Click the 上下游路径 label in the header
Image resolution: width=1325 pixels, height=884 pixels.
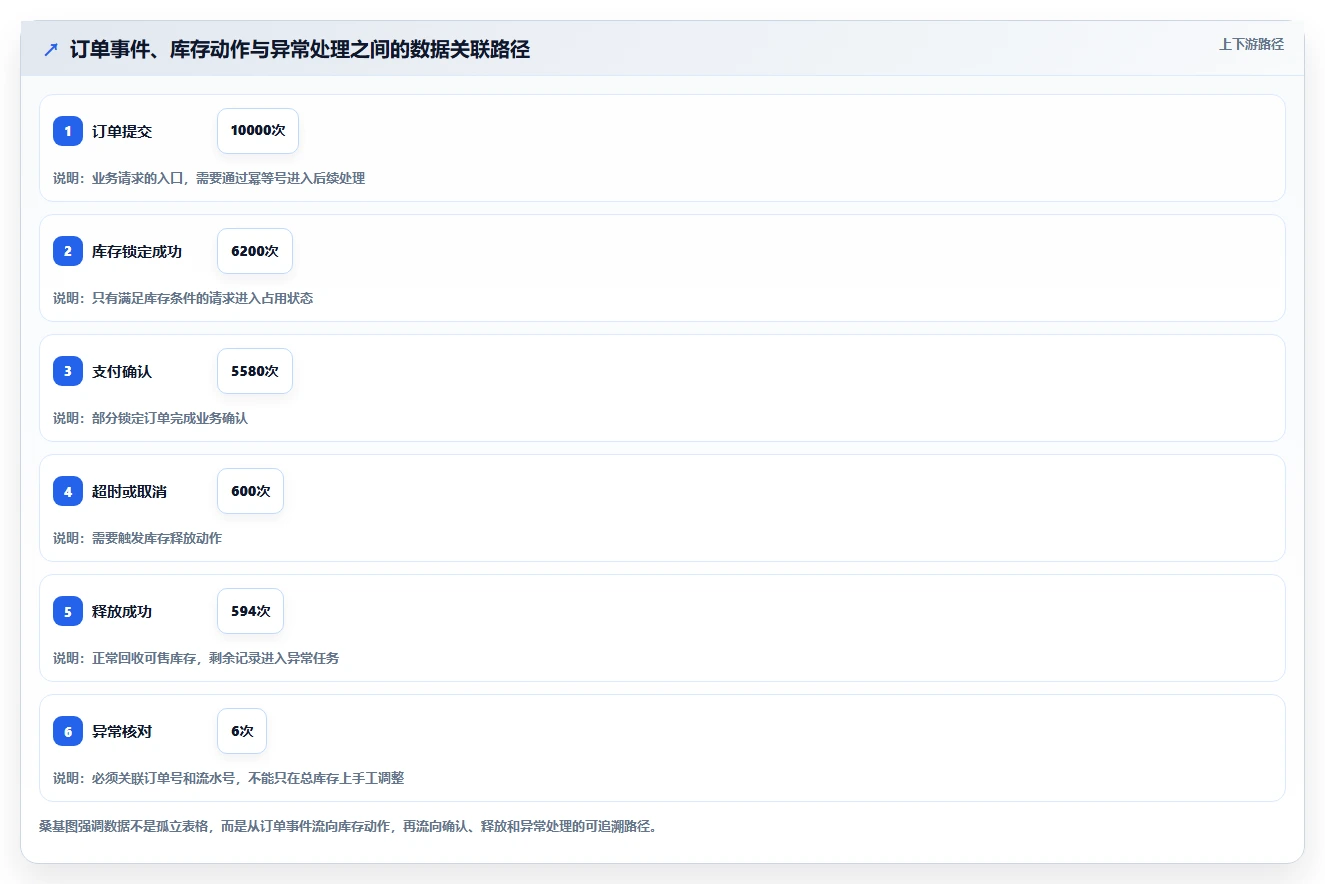click(1251, 44)
